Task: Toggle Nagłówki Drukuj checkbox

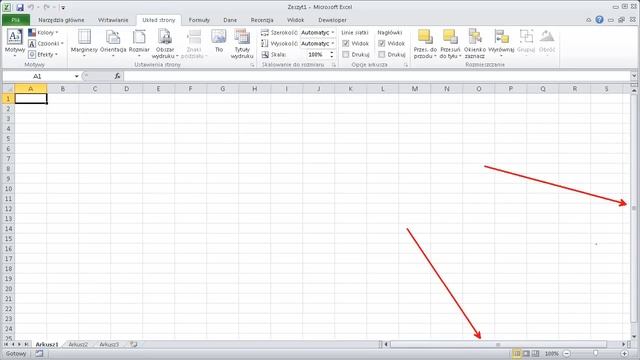Action: click(x=382, y=54)
